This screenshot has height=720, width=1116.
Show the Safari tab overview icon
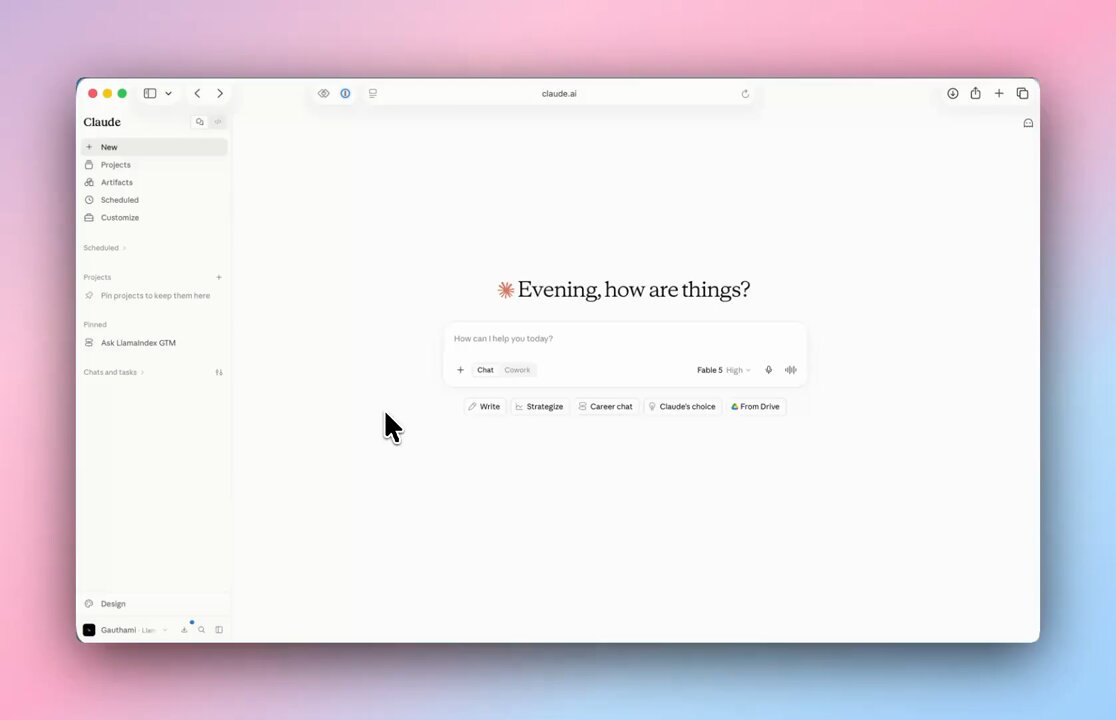[1023, 93]
